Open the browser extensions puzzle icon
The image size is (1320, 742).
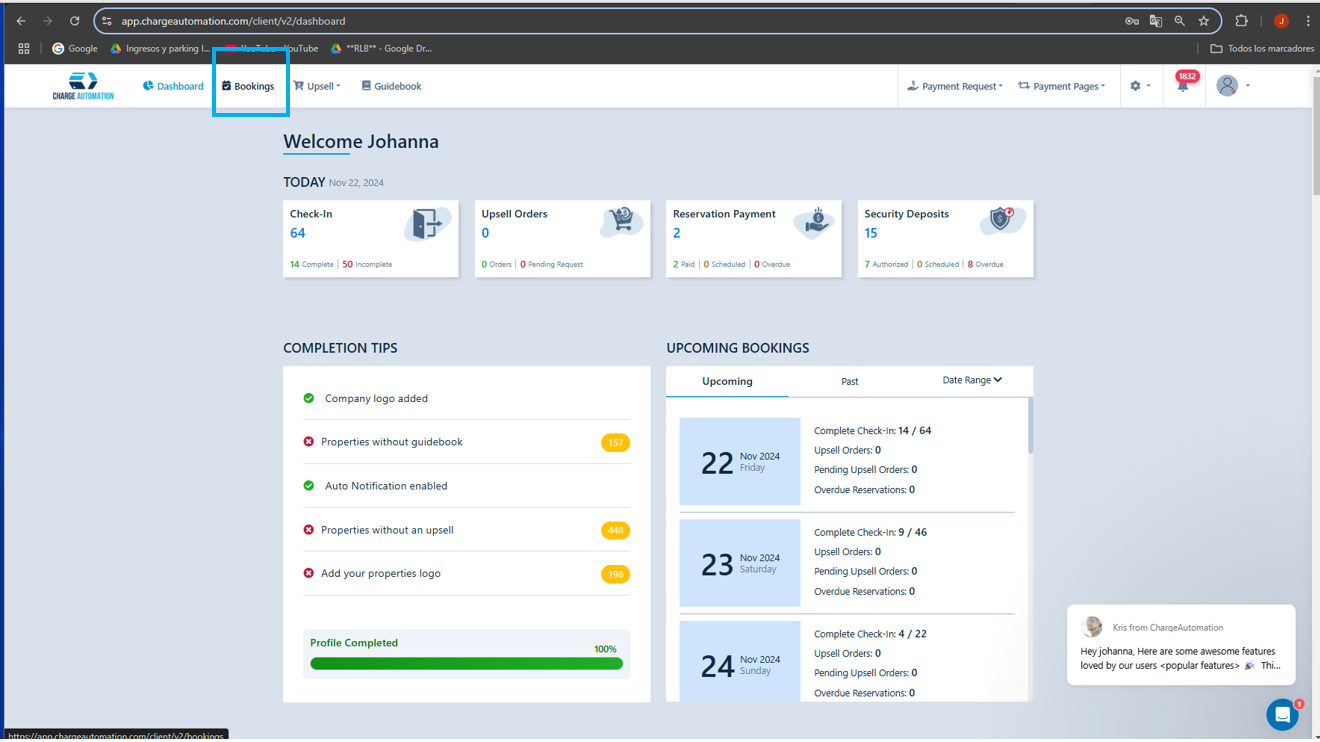click(x=1242, y=21)
